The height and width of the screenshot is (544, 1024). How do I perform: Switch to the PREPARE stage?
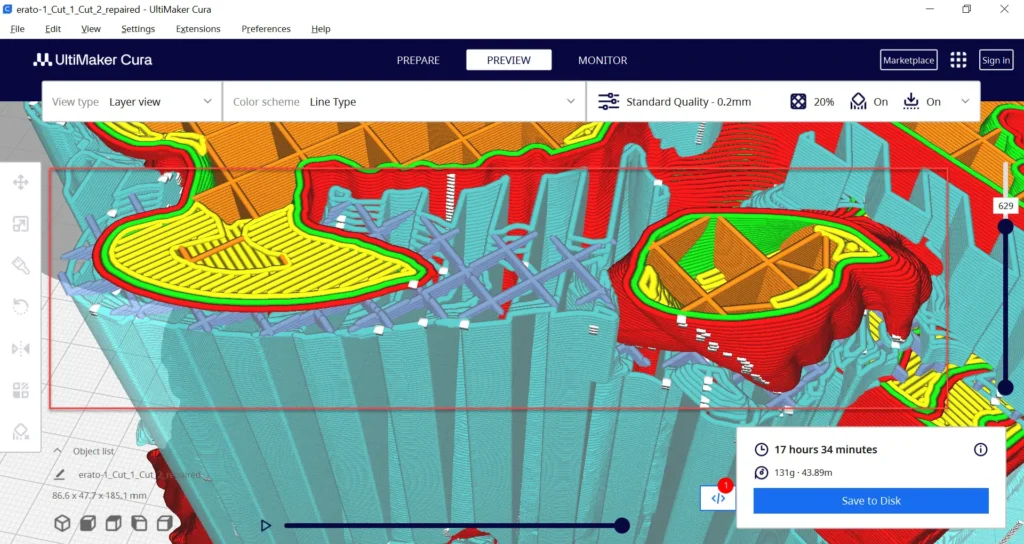pyautogui.click(x=418, y=60)
